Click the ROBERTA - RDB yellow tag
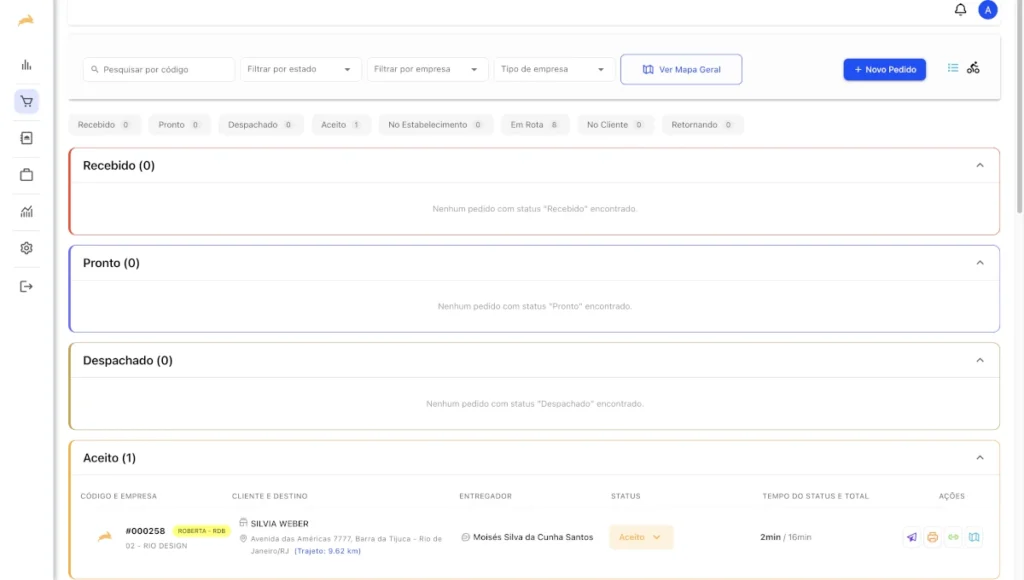 (x=202, y=531)
